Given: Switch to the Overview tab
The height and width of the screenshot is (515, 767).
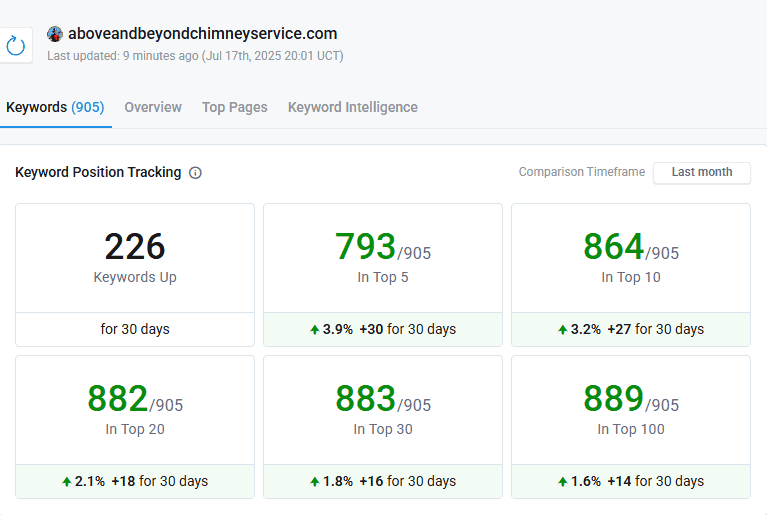Looking at the screenshot, I should point(153,107).
